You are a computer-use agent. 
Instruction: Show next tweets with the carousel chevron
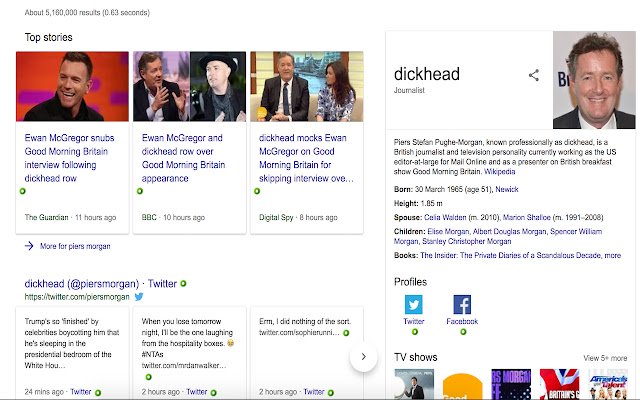(x=363, y=357)
